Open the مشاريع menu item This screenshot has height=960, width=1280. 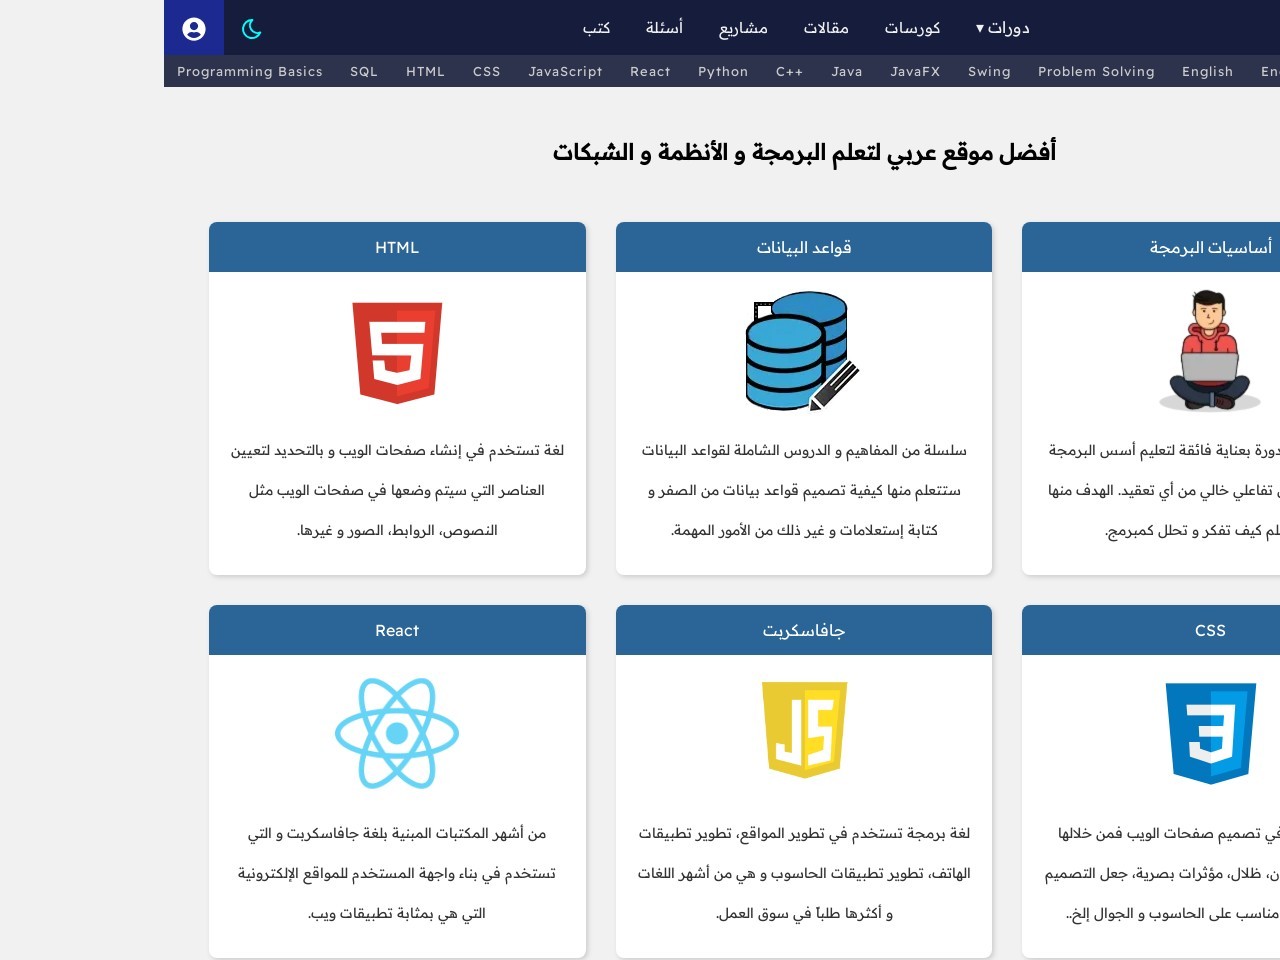click(743, 28)
